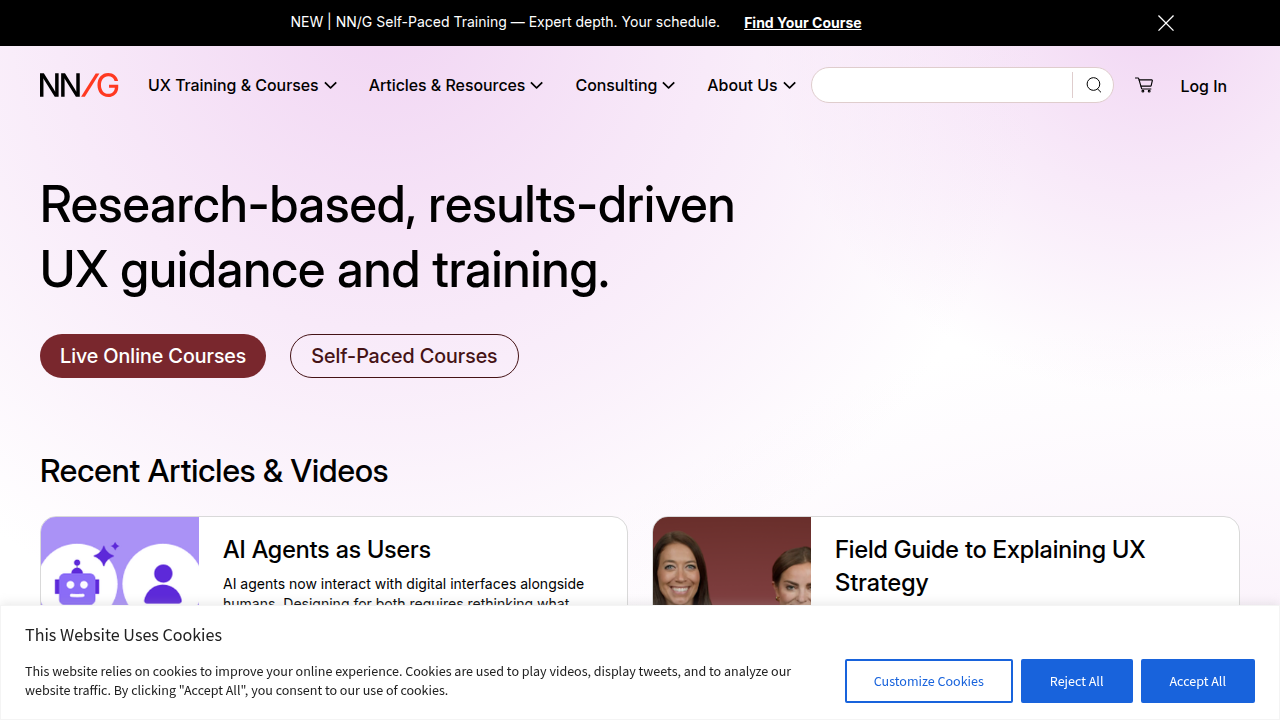Click the NN/g logo
Image resolution: width=1280 pixels, height=720 pixels.
coord(79,85)
